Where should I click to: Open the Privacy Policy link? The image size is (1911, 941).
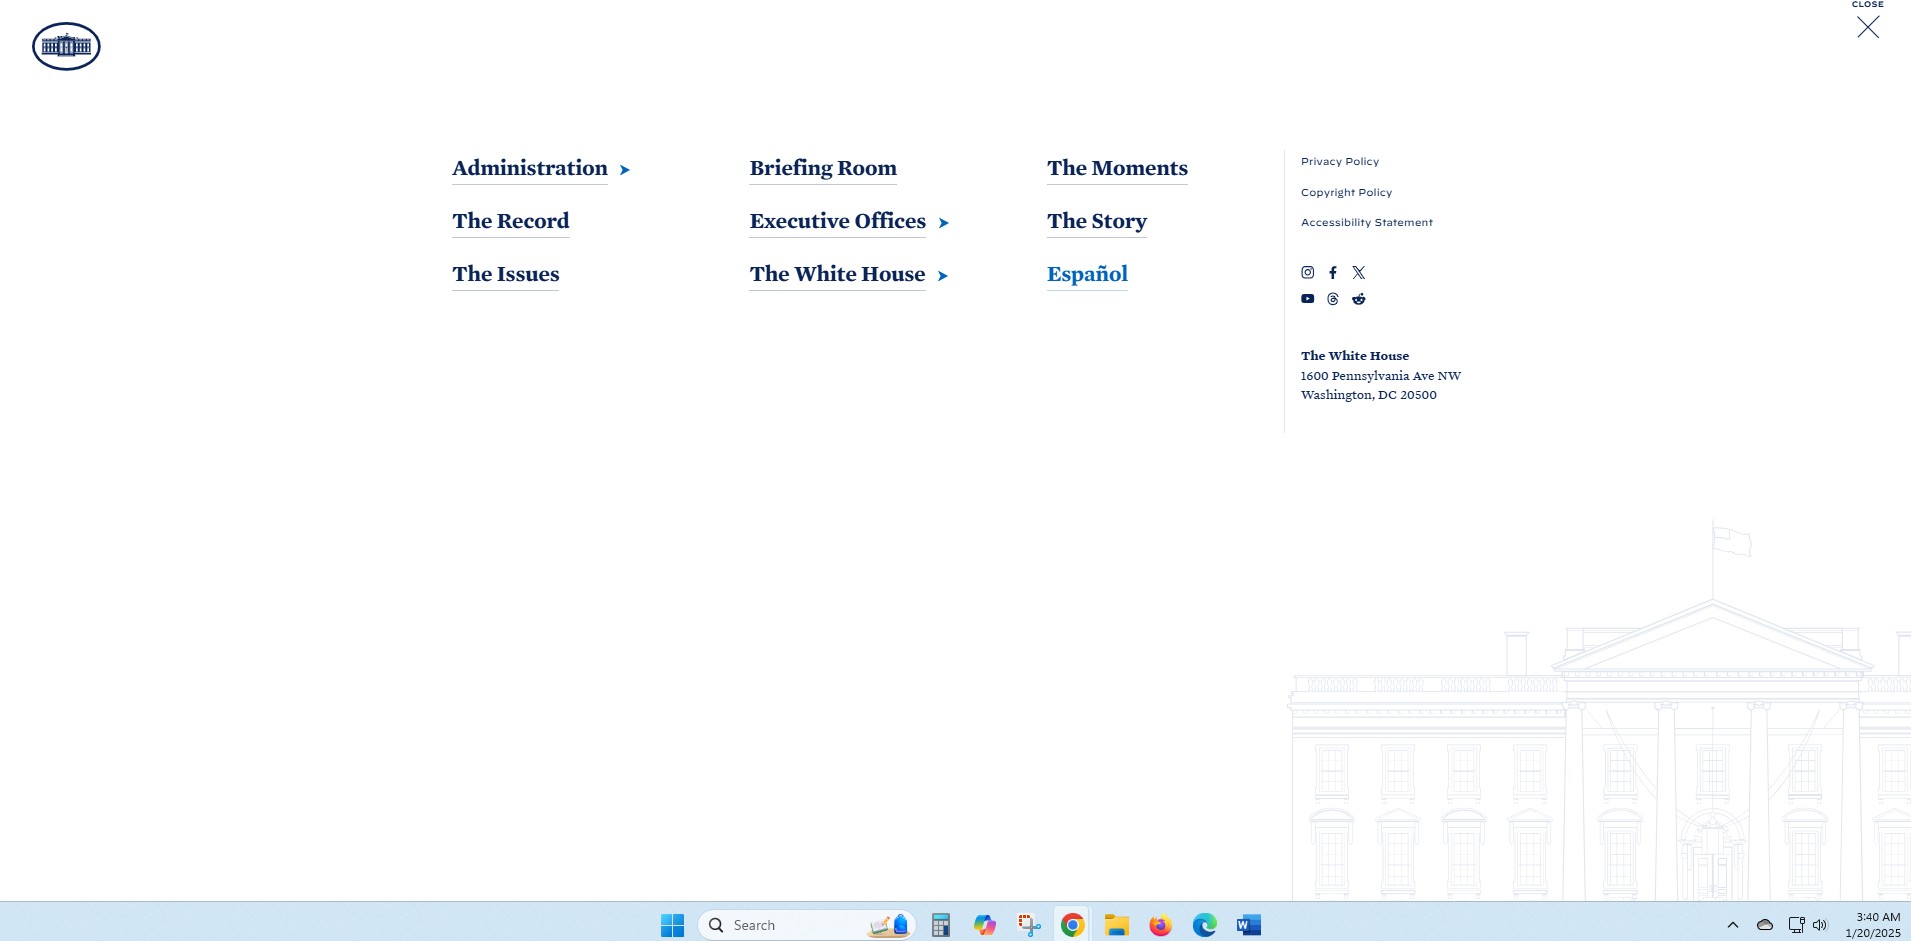pos(1339,161)
